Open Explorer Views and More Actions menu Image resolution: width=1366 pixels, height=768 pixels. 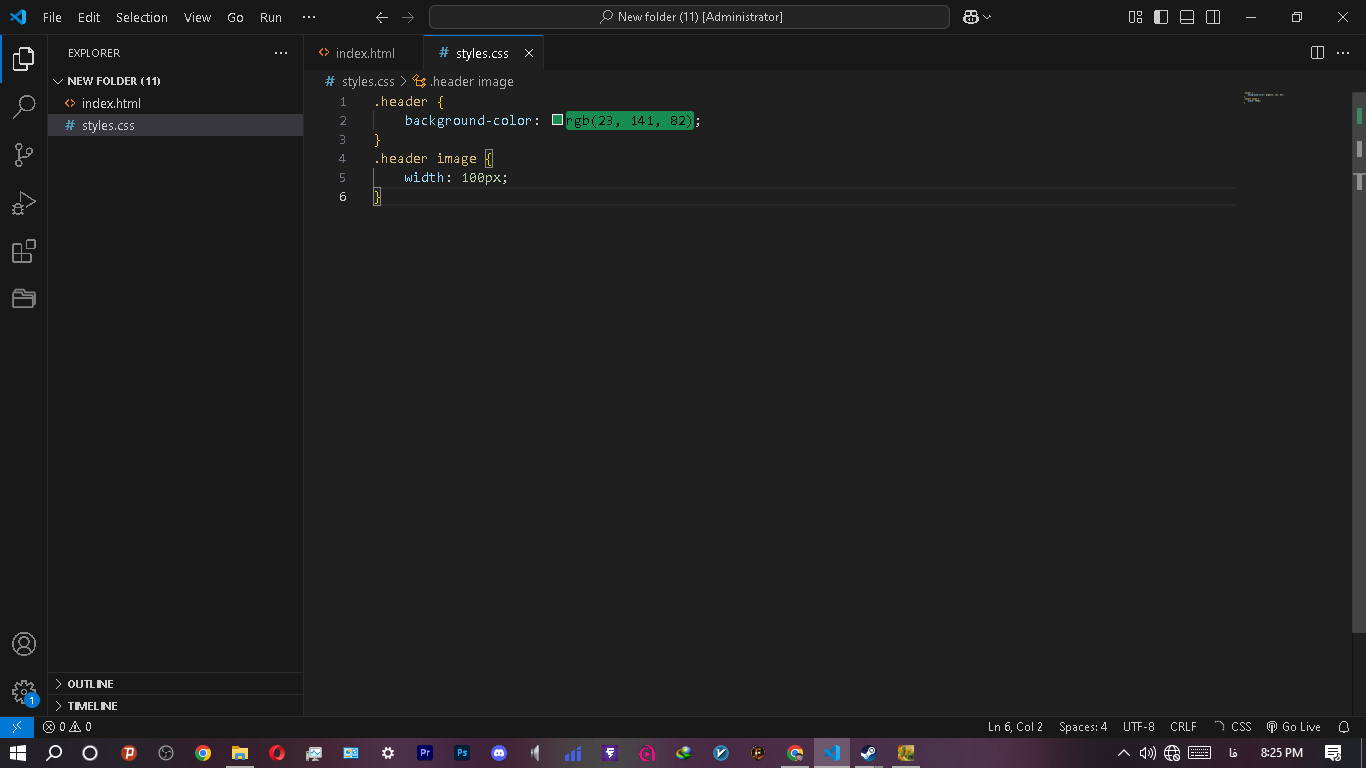point(280,53)
